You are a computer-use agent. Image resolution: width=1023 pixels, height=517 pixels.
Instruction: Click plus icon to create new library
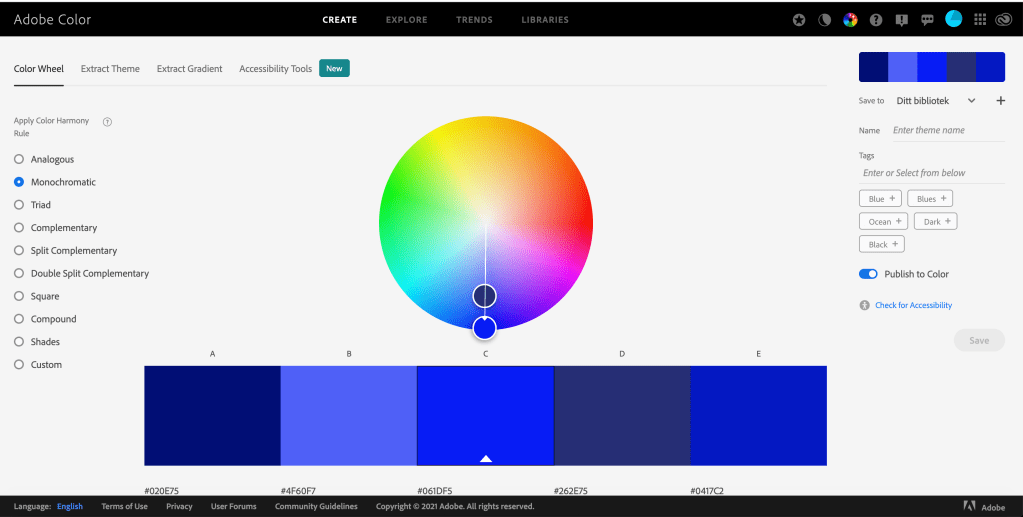click(1000, 101)
